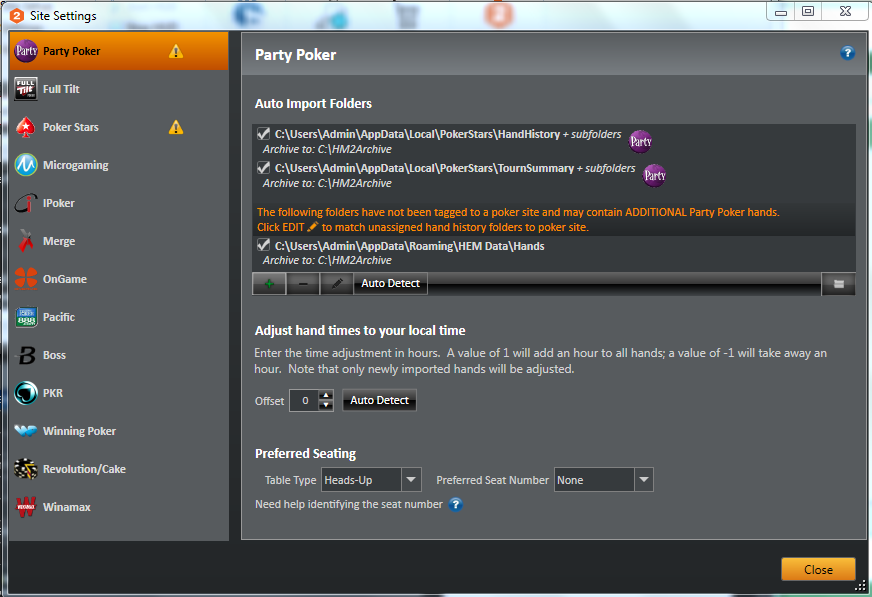Click Party tag icon on HandHistory folder
Viewport: 872px width, 597px height.
(640, 142)
